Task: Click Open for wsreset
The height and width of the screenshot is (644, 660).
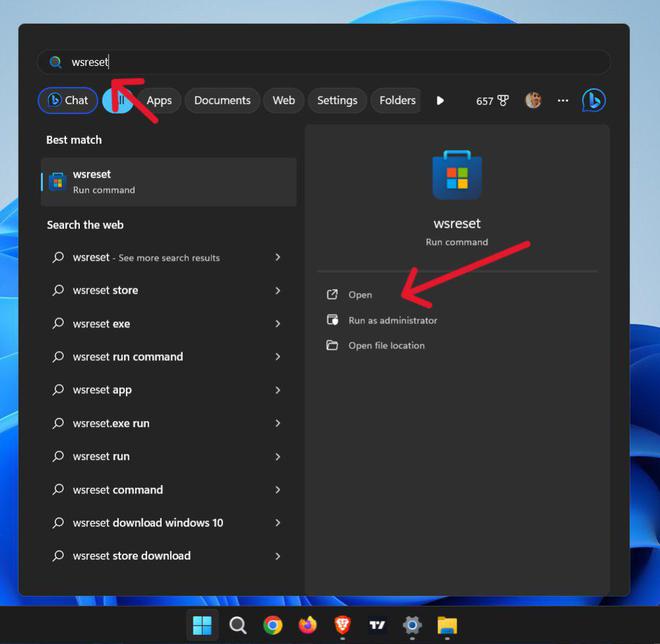Action: (x=360, y=295)
